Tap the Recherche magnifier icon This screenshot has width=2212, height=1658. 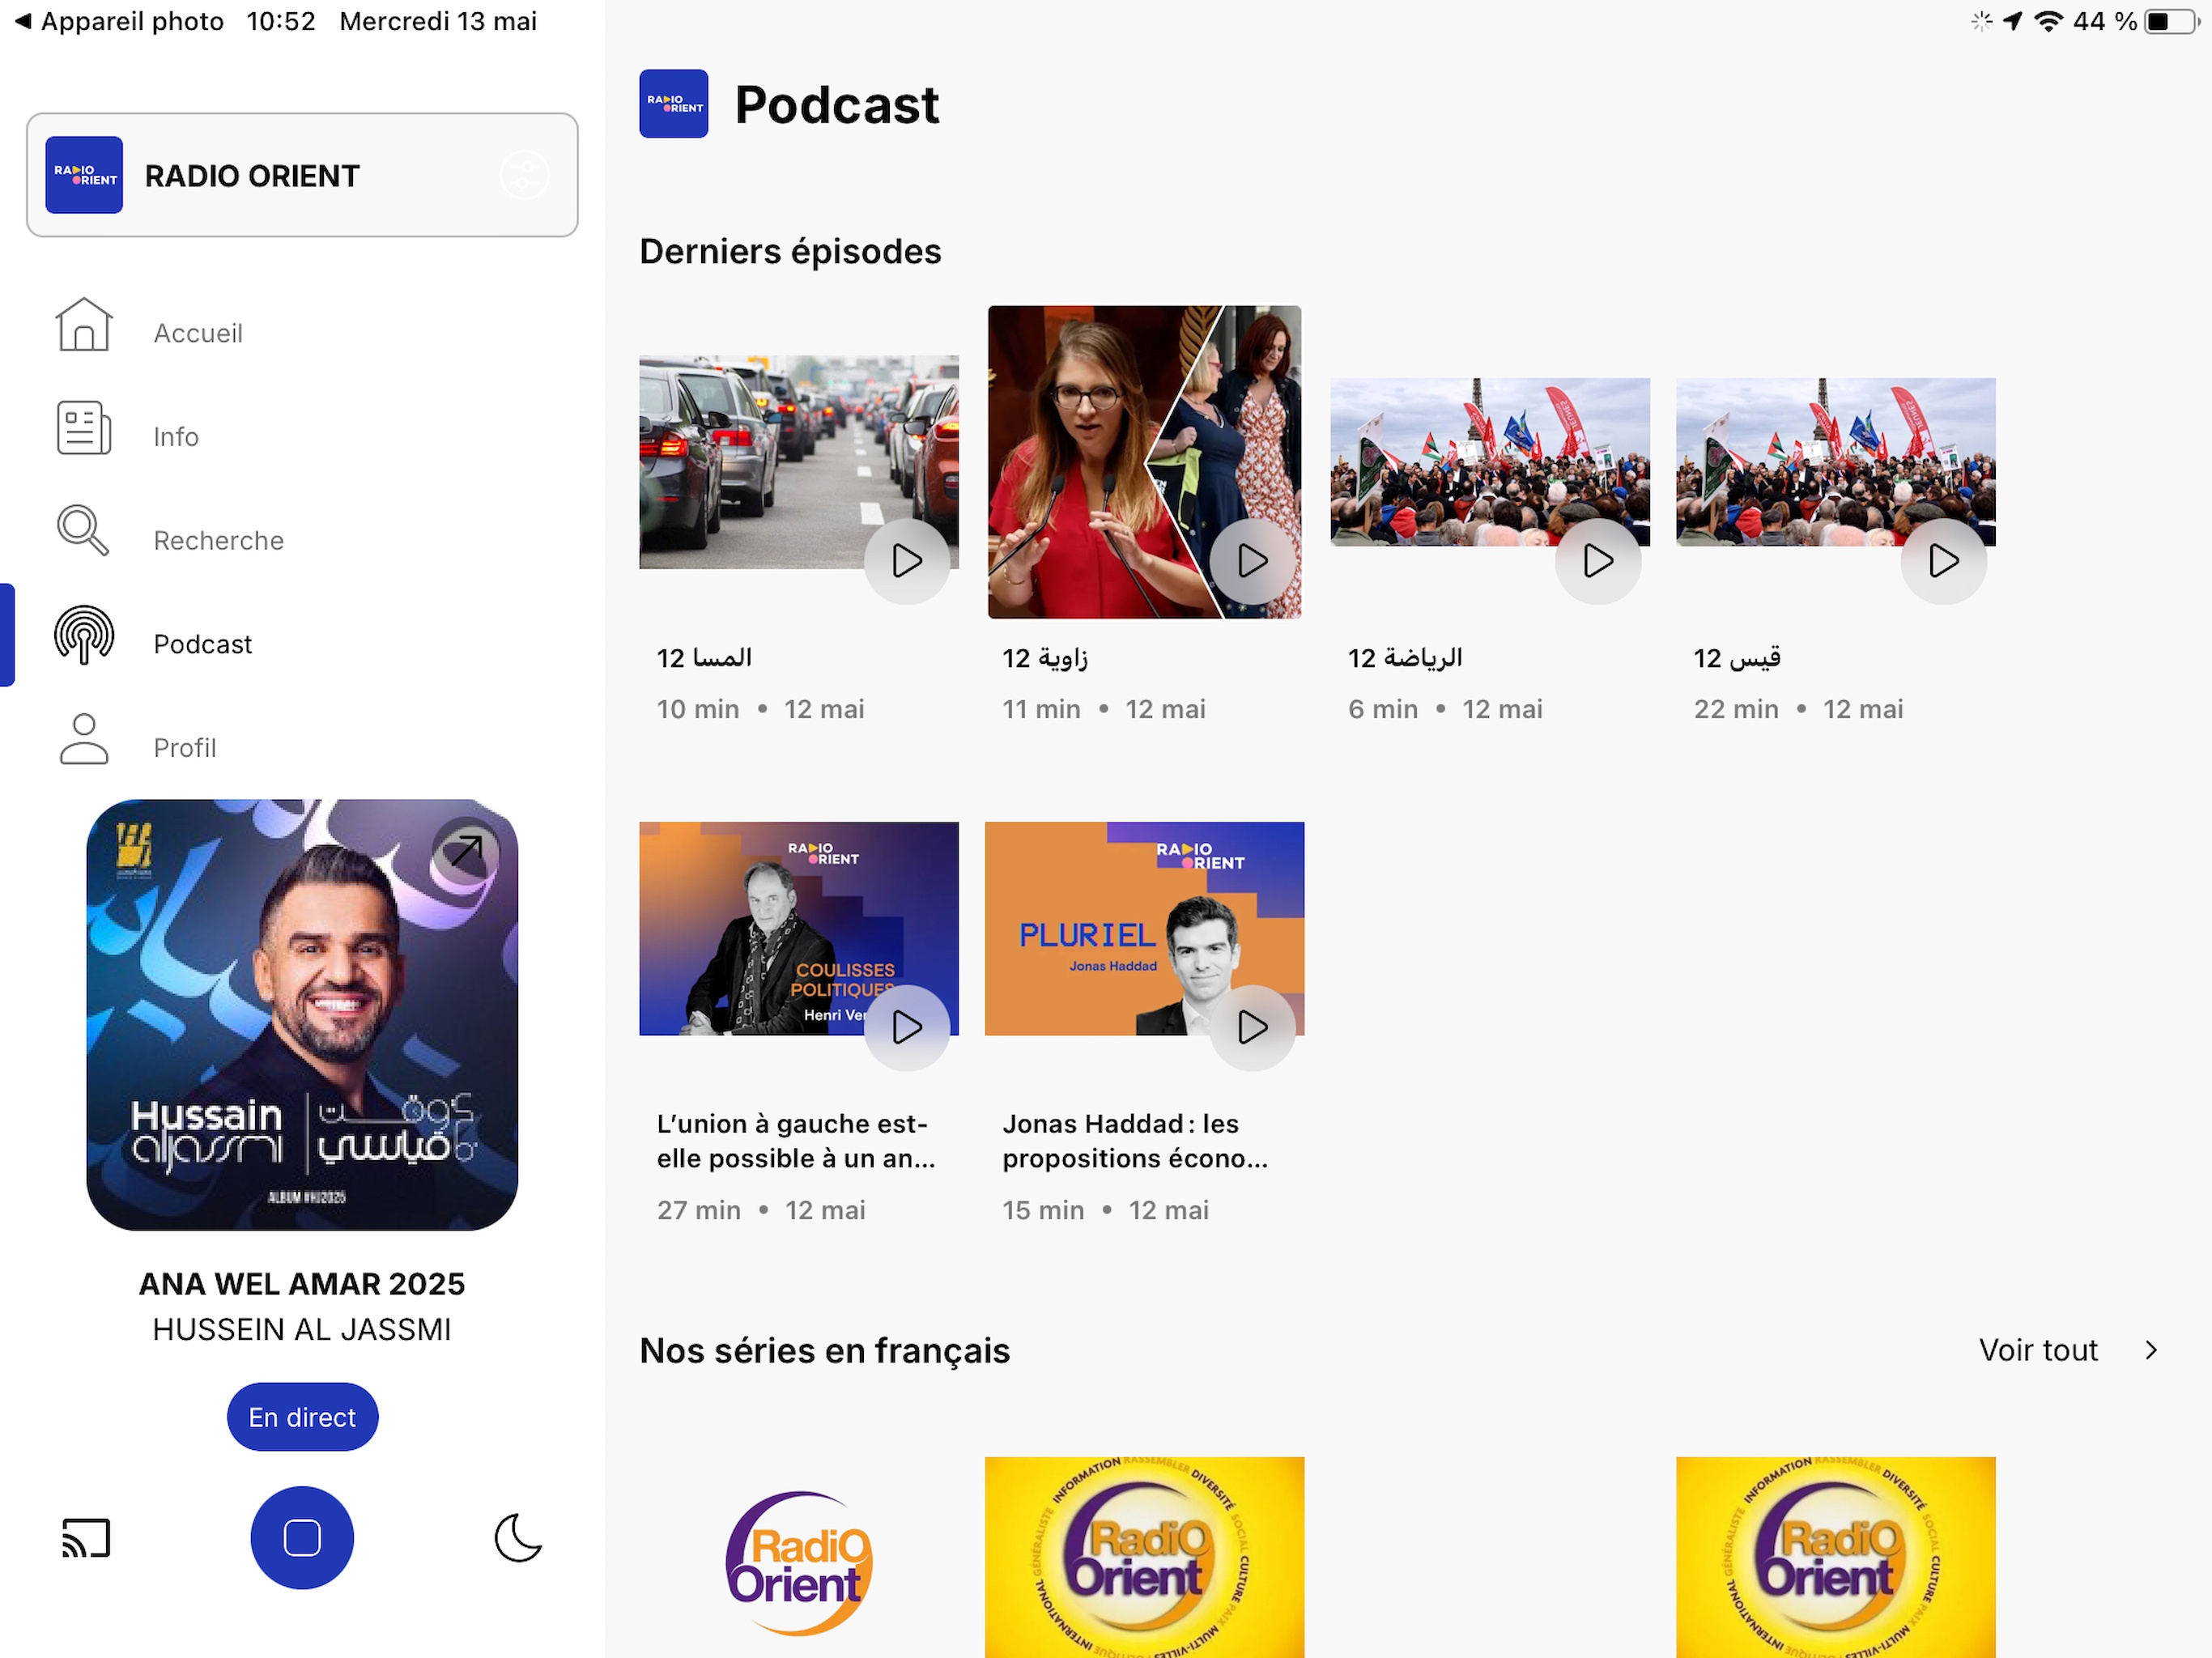coord(84,531)
